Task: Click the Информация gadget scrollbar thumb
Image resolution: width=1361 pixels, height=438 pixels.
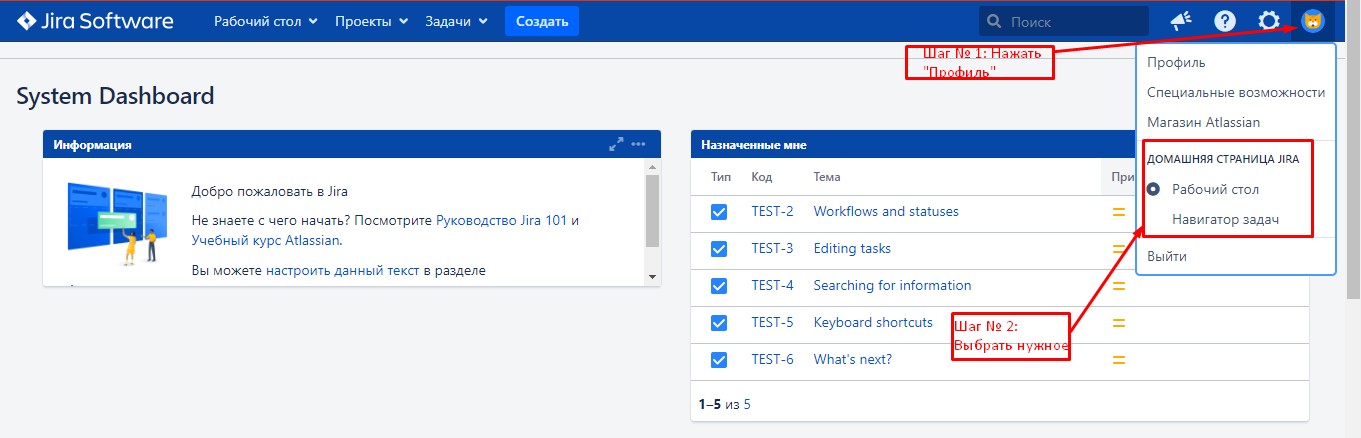Action: pyautogui.click(x=652, y=211)
